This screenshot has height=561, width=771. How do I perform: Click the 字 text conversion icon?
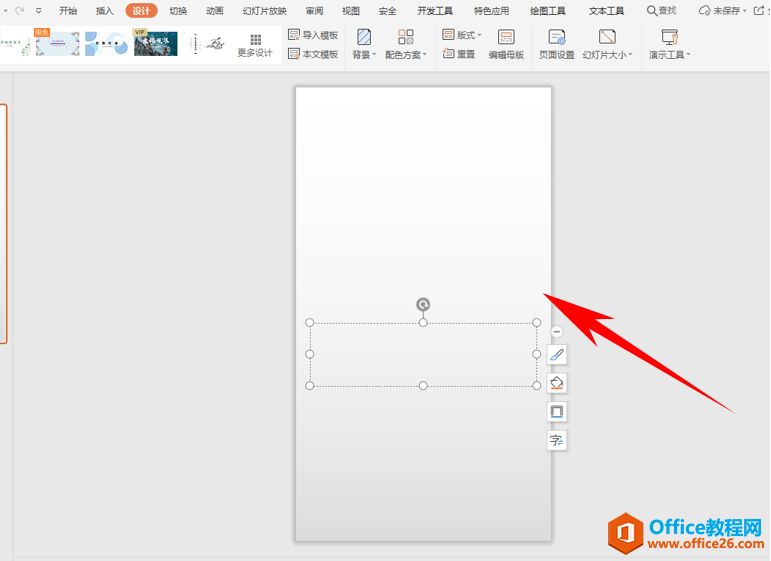coord(557,440)
